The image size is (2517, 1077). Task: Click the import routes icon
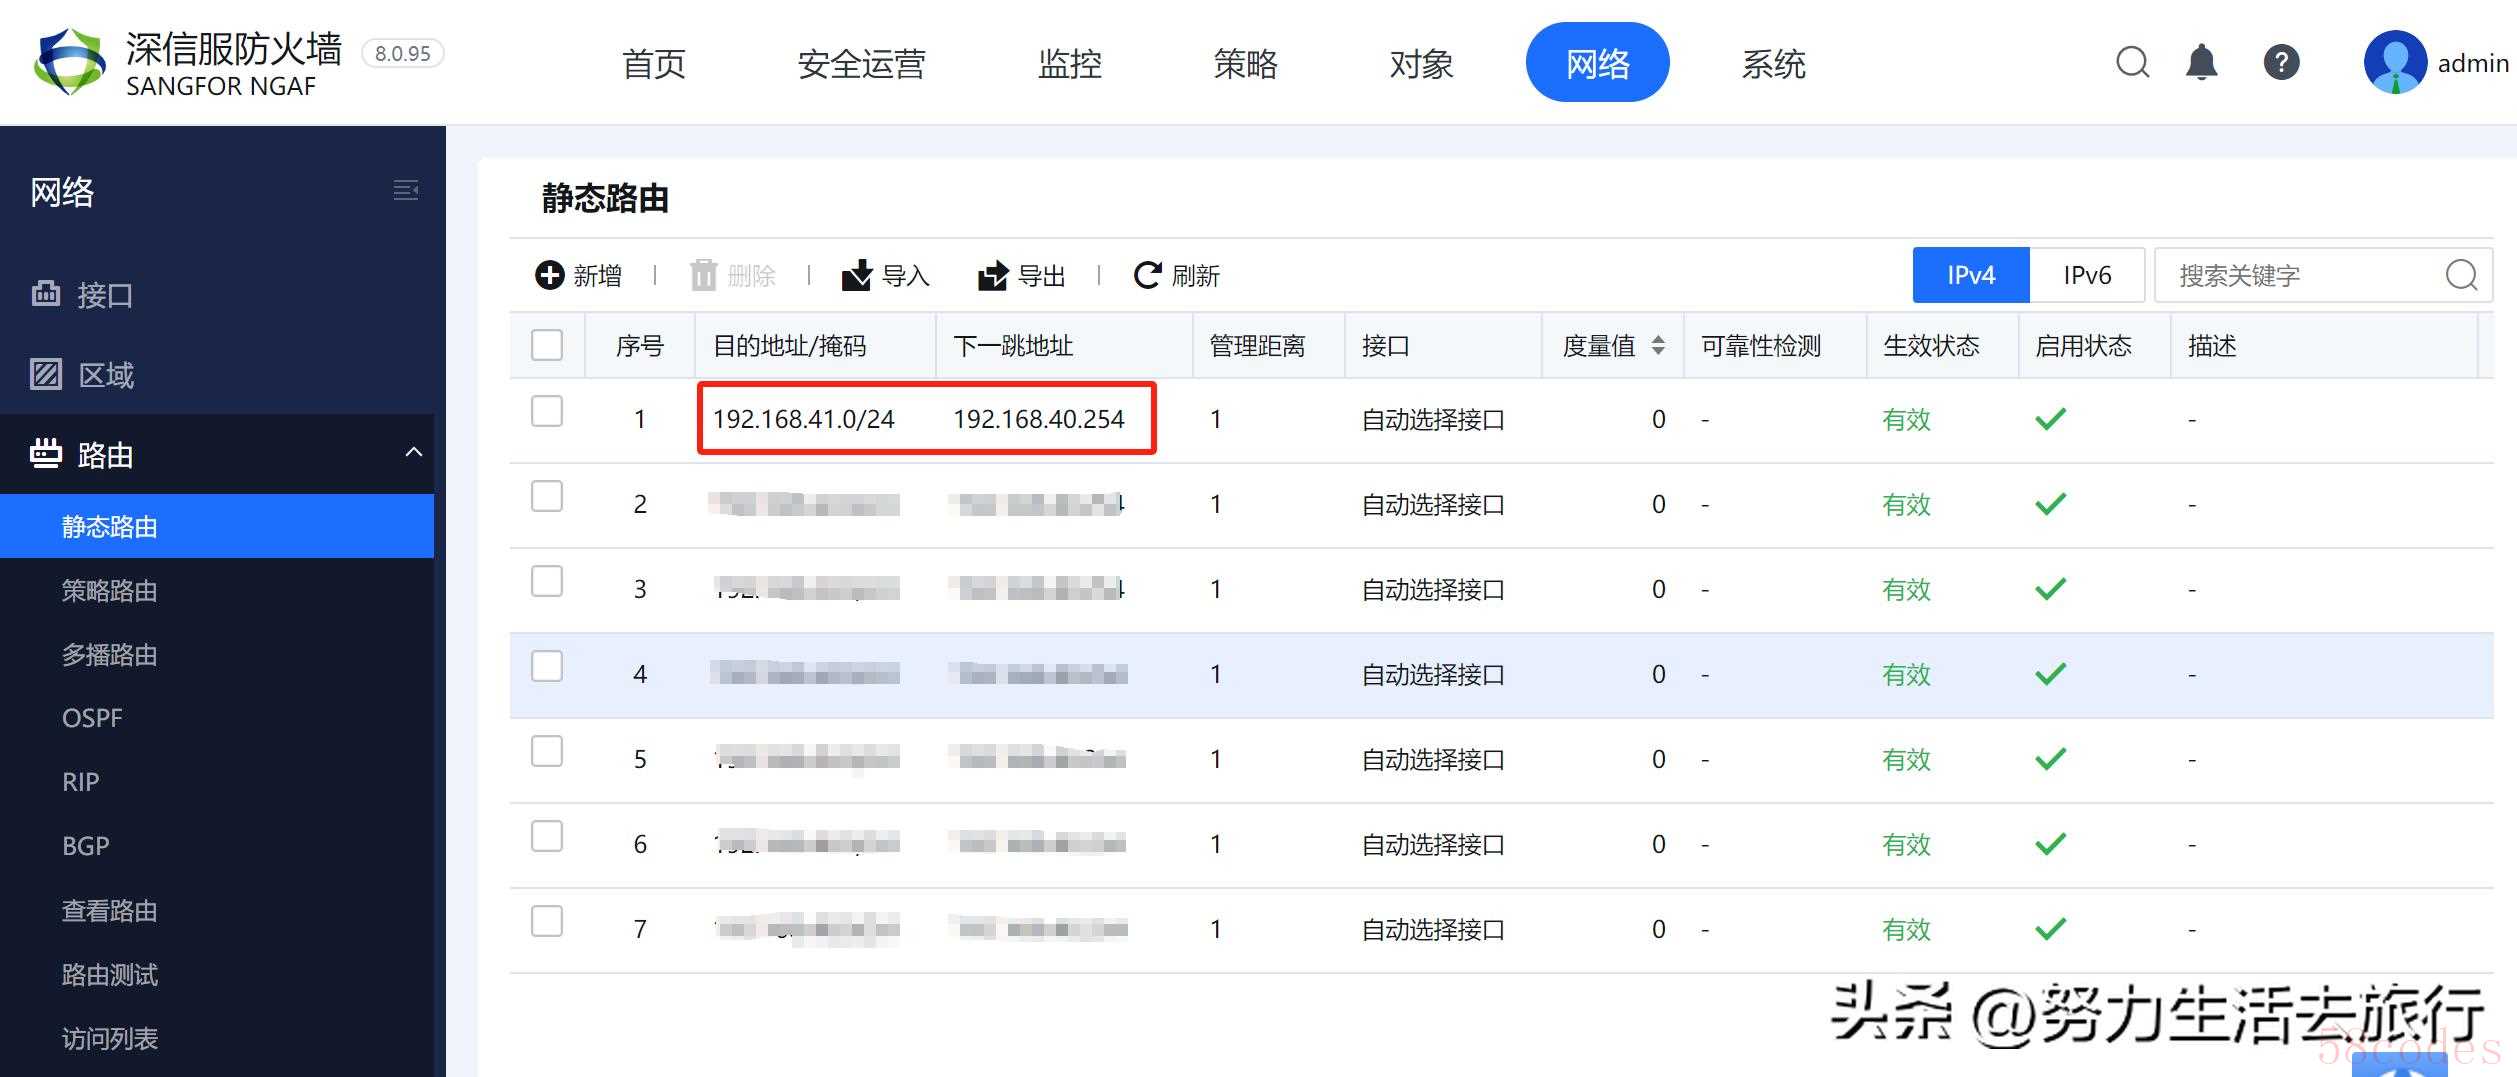(857, 275)
